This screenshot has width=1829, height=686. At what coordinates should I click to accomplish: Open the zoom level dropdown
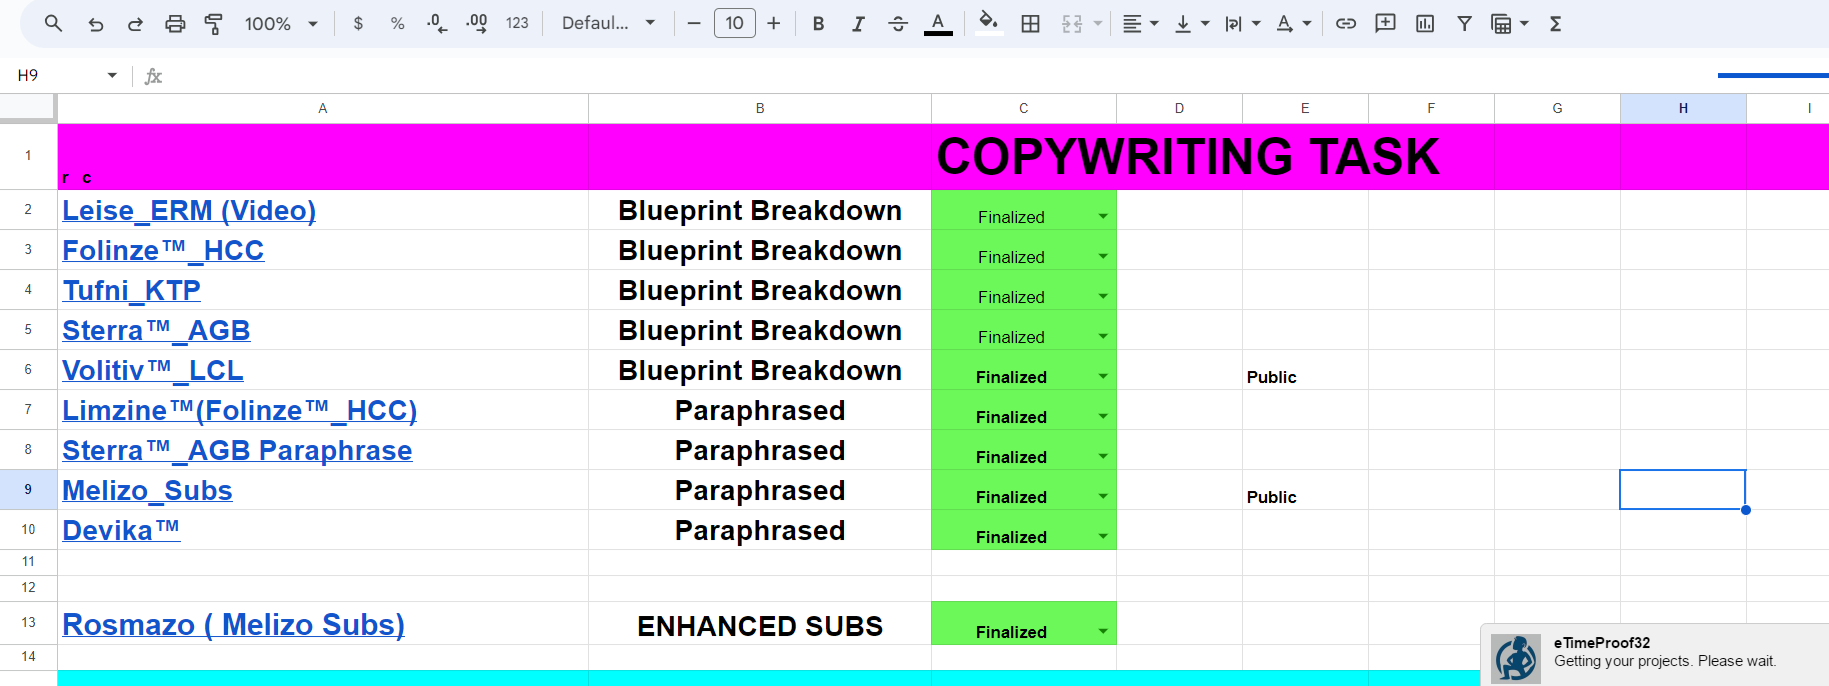coord(281,23)
